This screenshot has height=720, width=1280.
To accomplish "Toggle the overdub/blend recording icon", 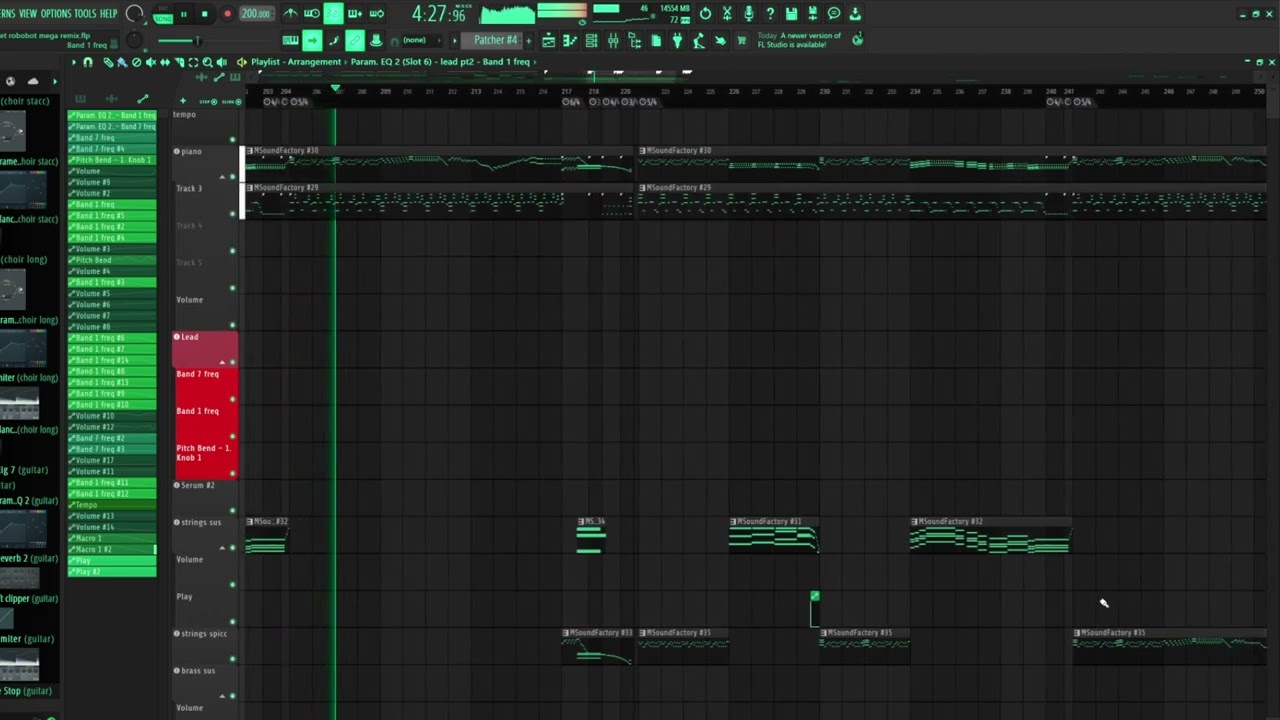I will pyautogui.click(x=355, y=14).
